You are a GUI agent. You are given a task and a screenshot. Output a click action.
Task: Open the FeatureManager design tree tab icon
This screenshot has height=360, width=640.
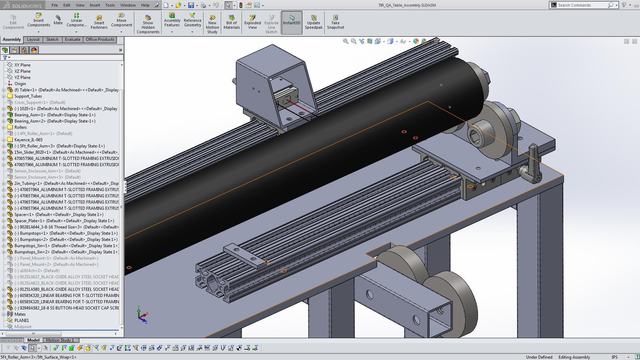pyautogui.click(x=5, y=50)
